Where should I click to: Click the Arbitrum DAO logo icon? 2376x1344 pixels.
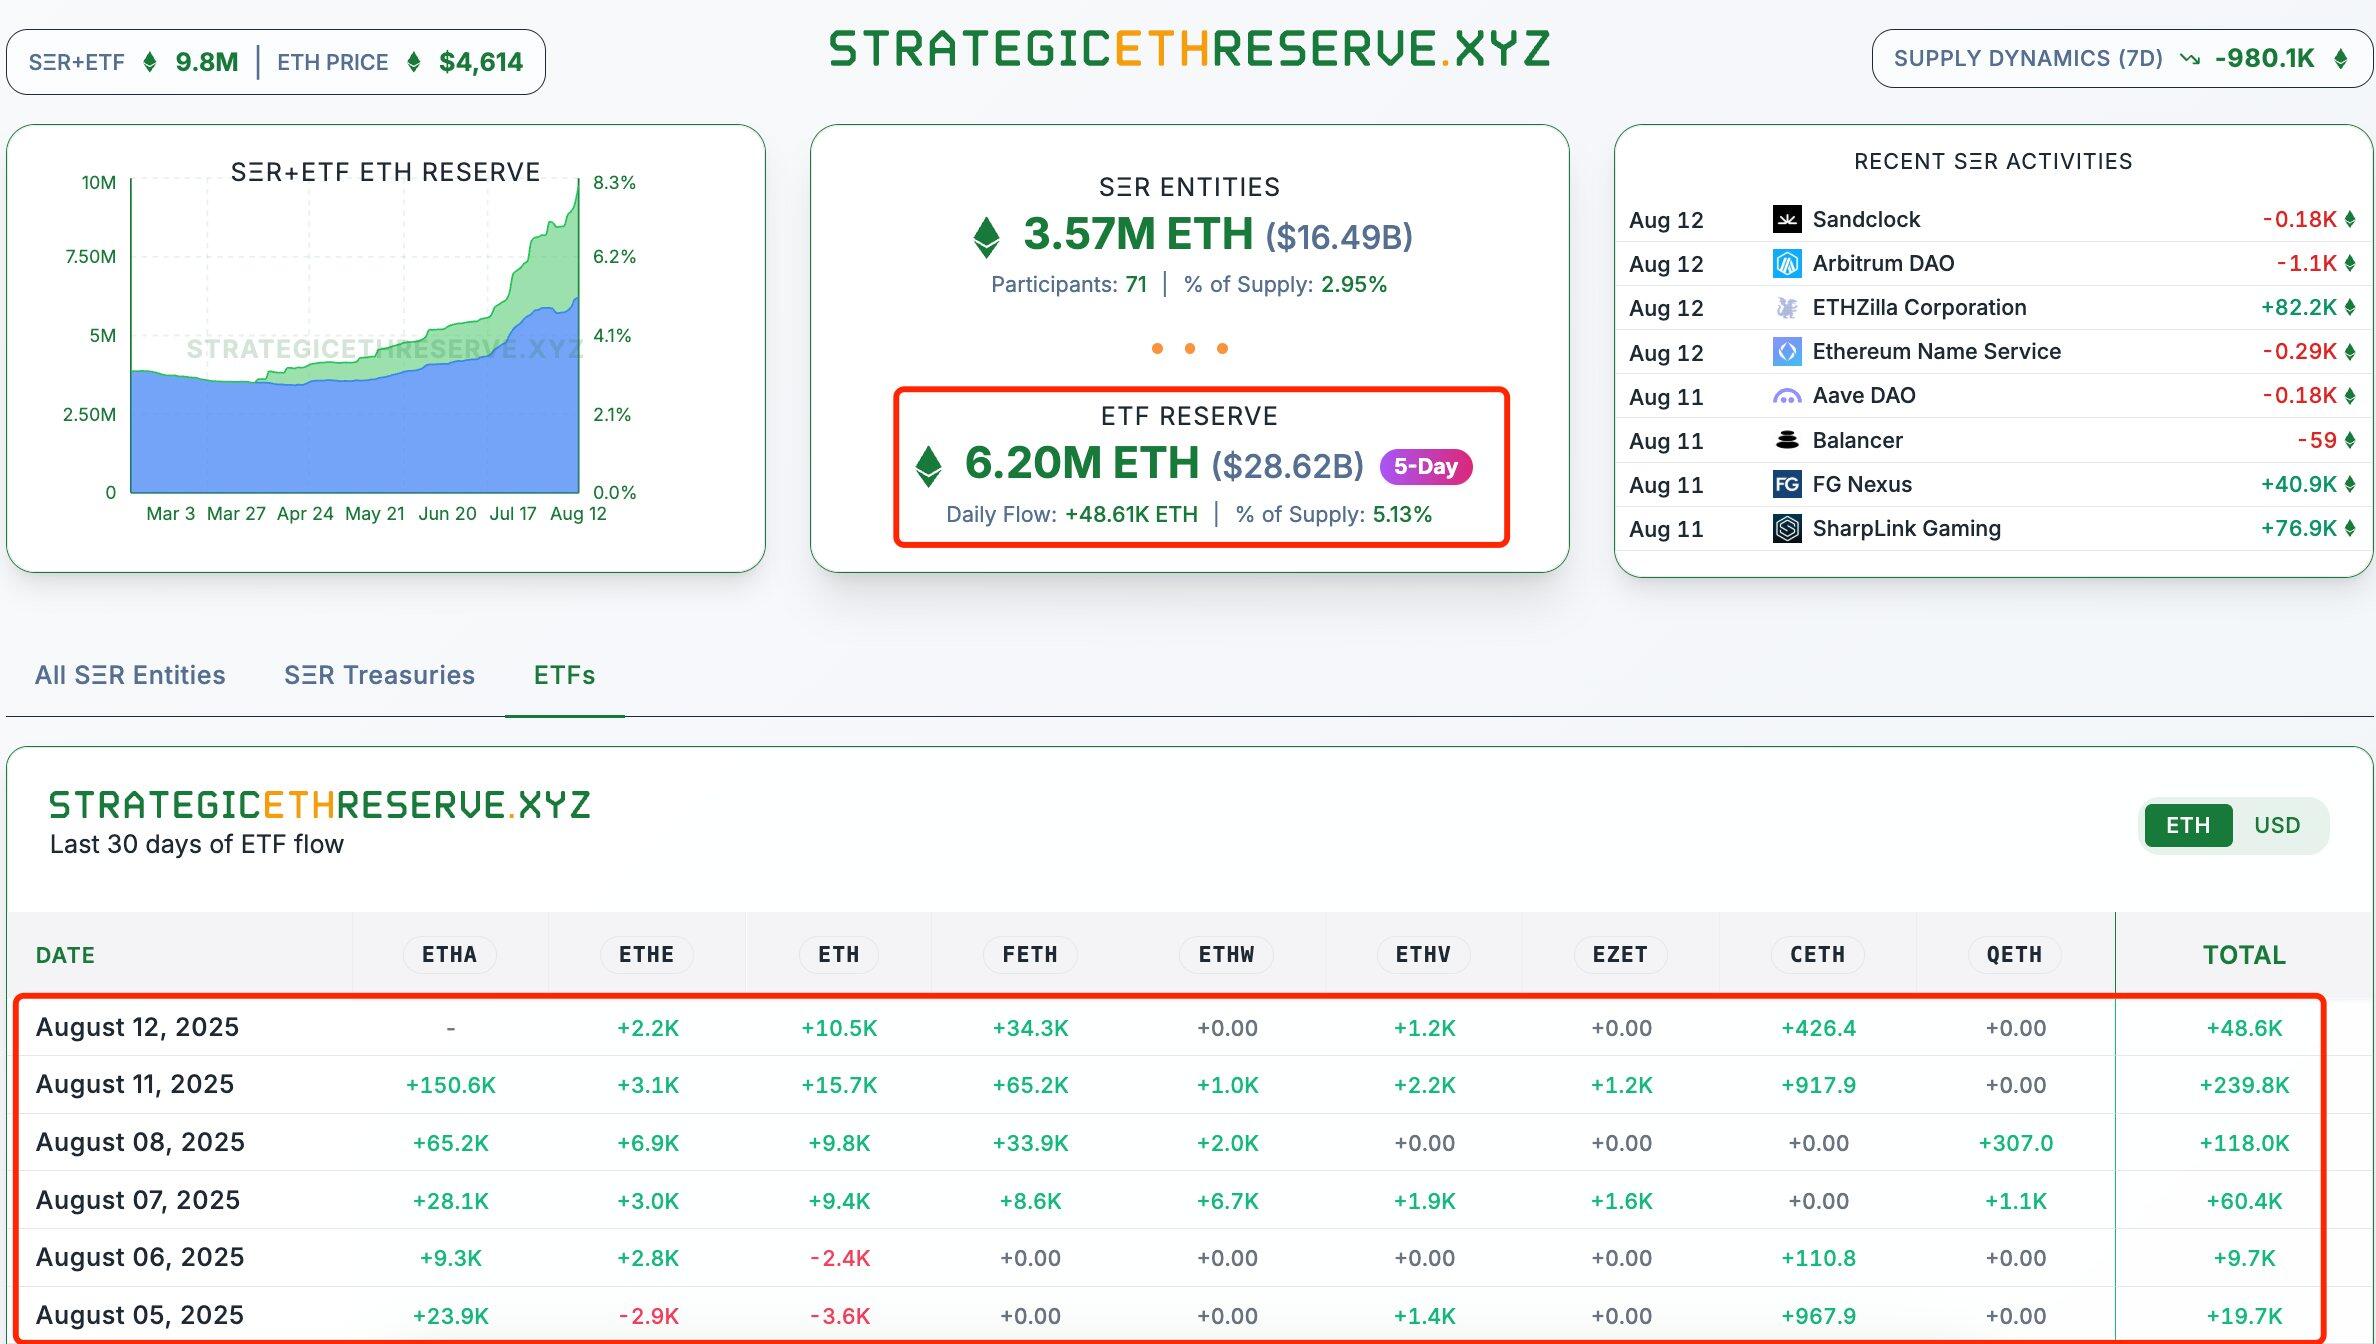coord(1786,263)
